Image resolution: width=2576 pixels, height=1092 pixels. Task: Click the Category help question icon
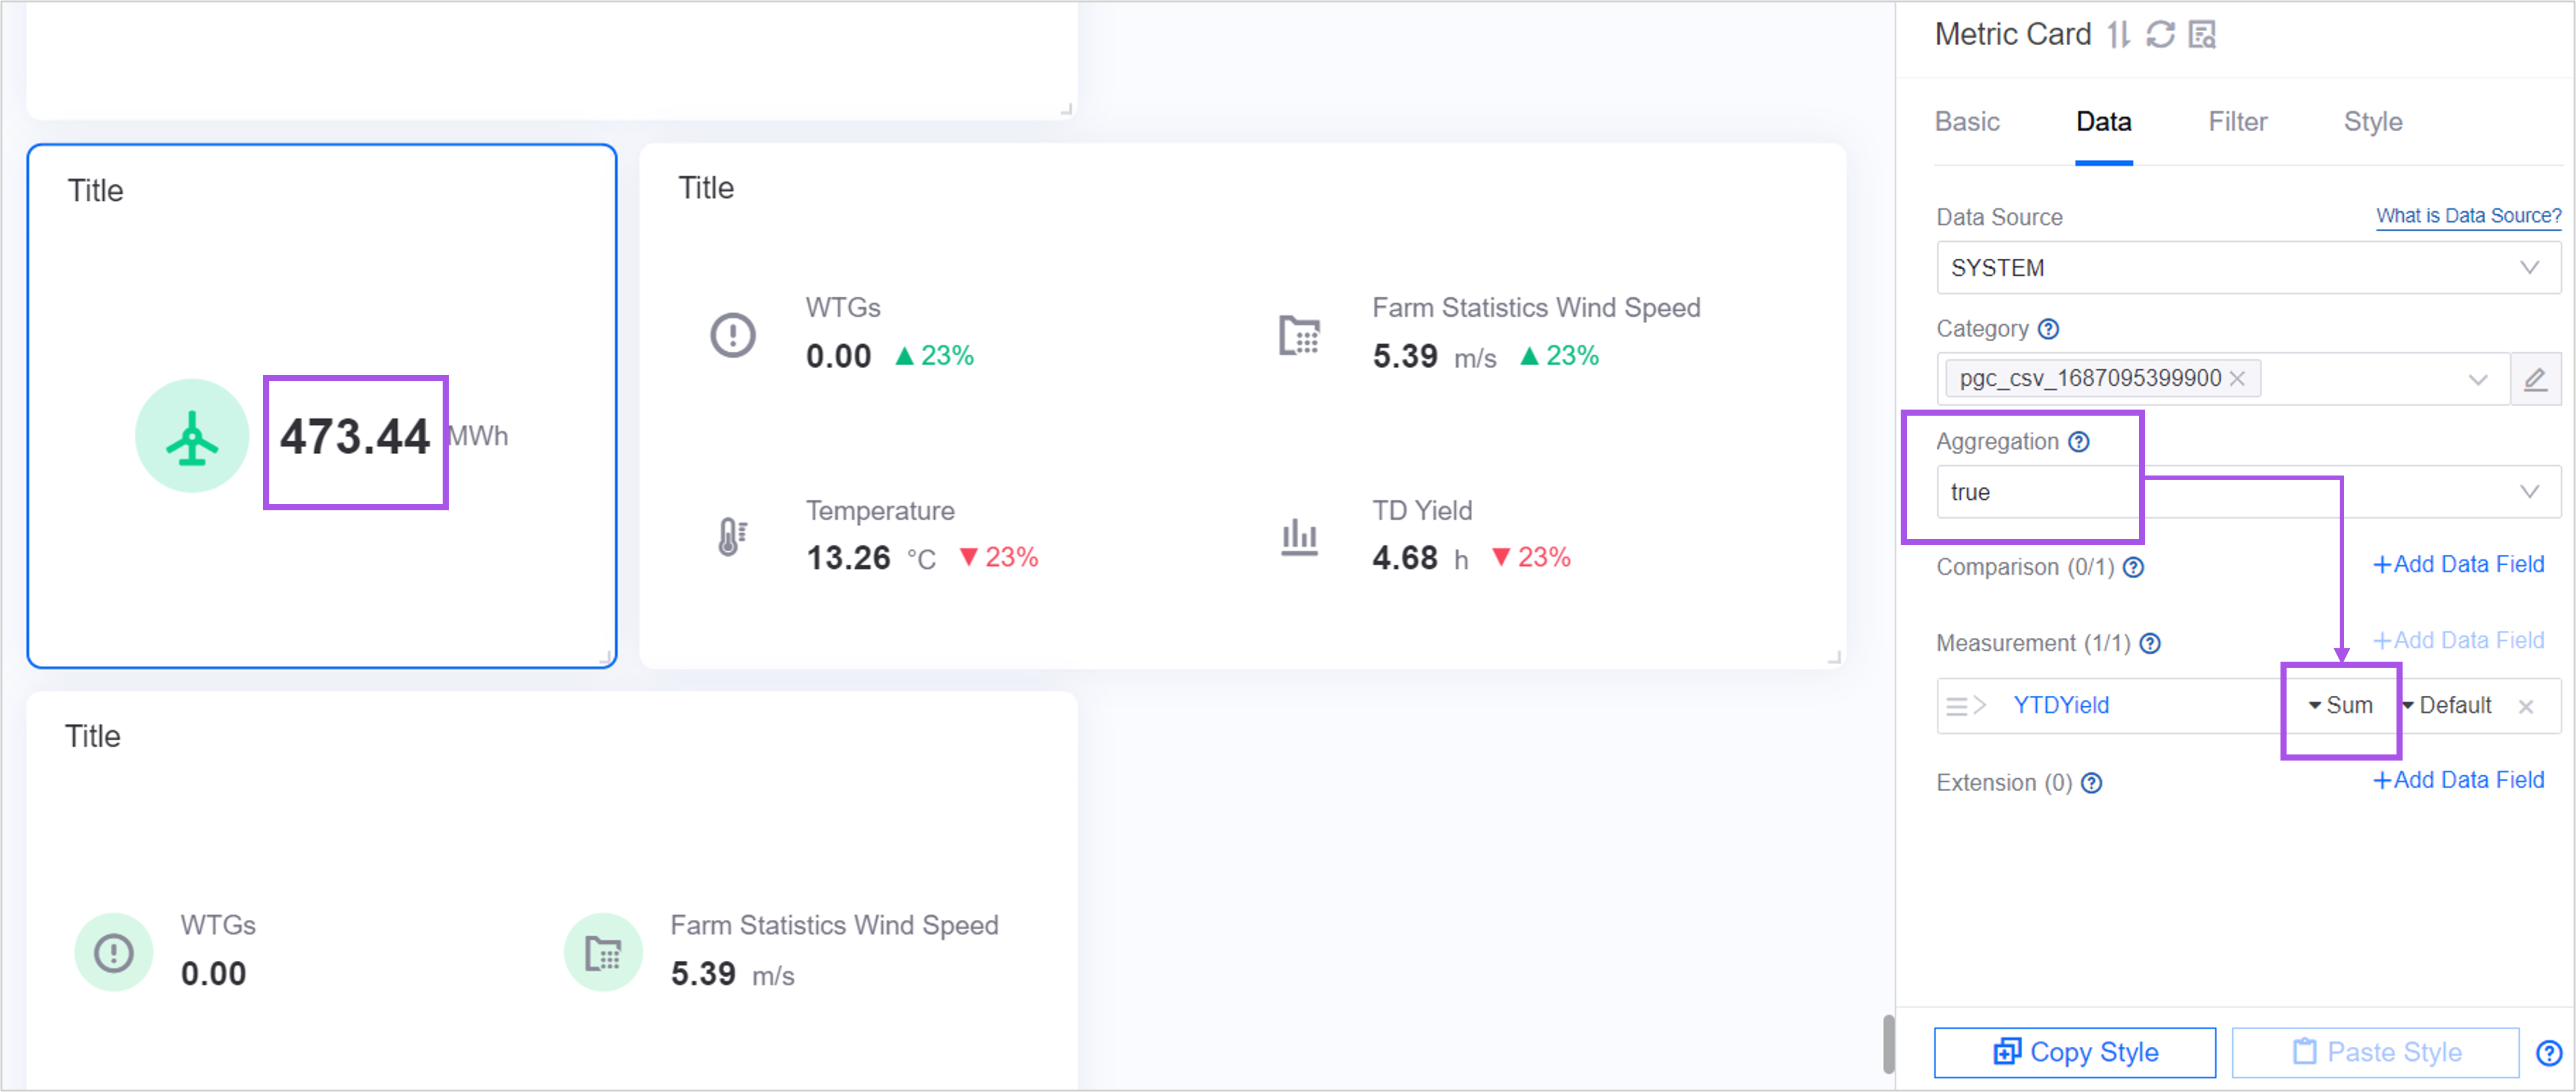[x=2048, y=329]
